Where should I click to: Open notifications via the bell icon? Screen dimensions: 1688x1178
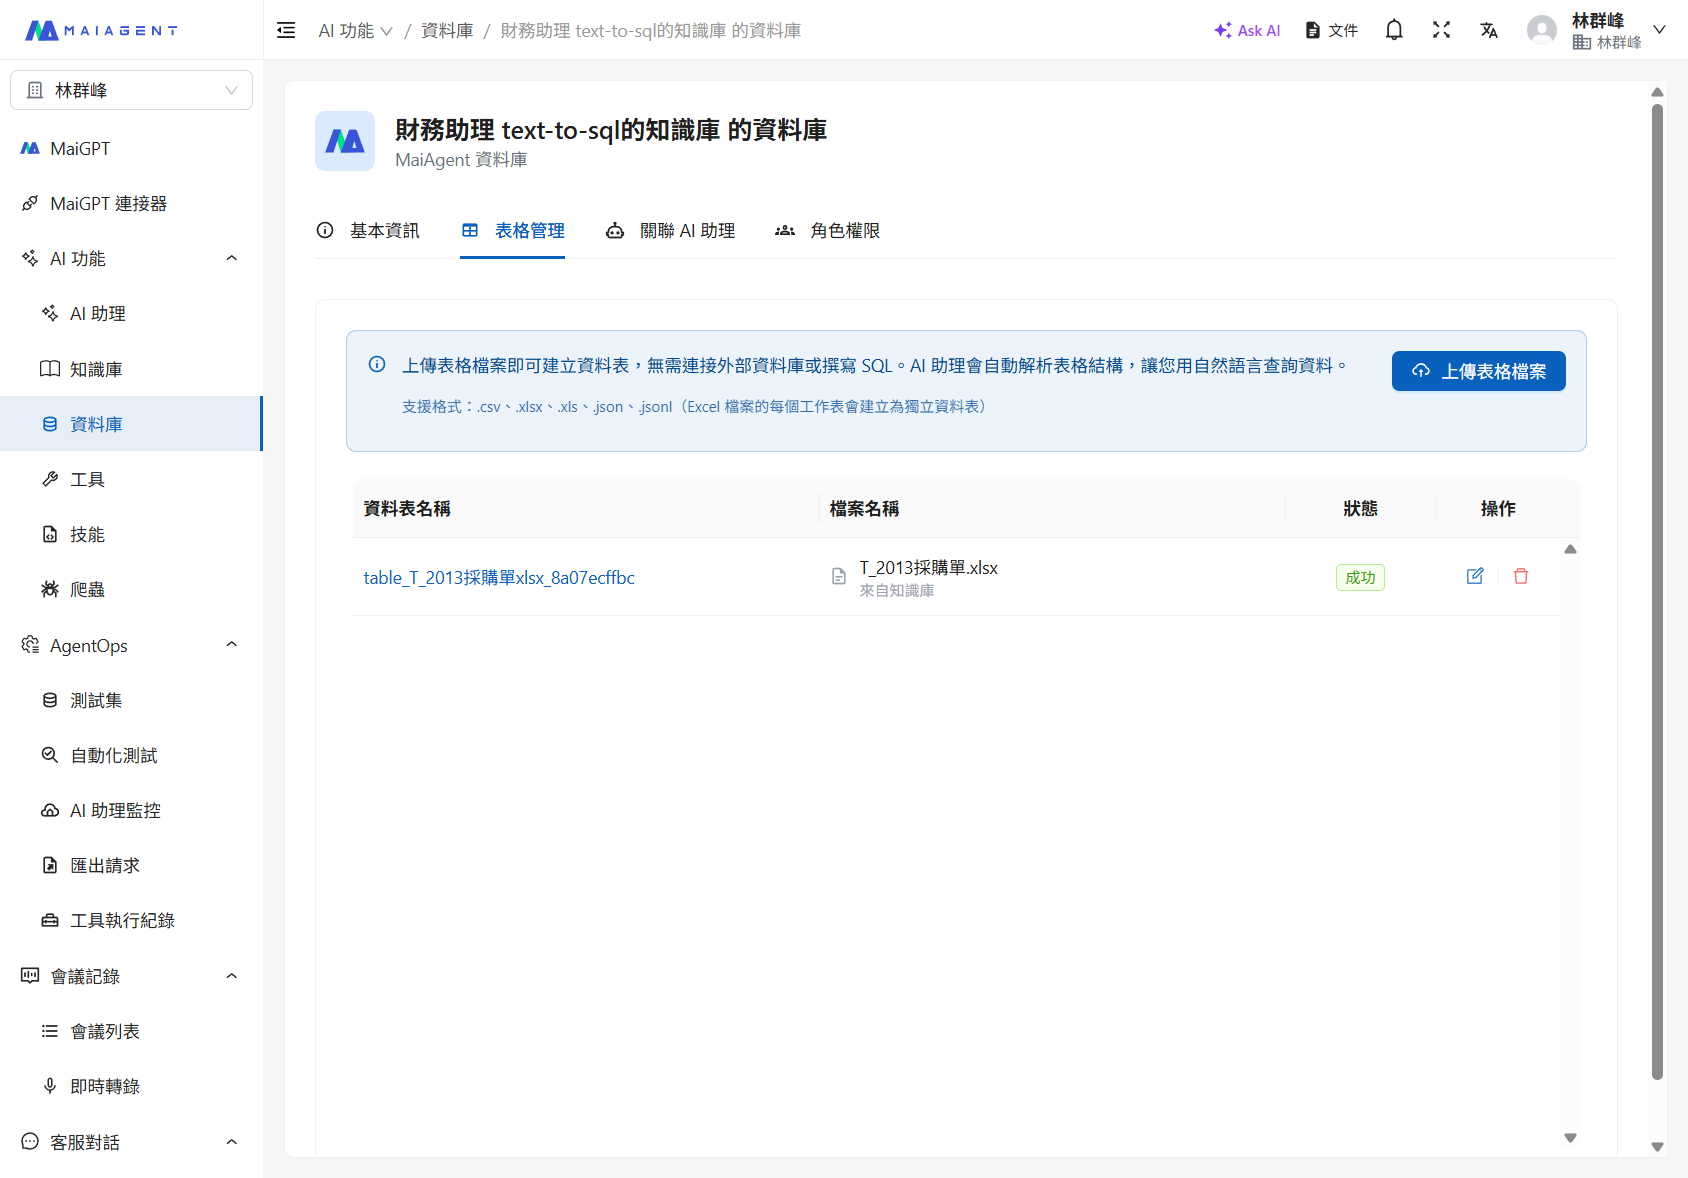click(x=1393, y=30)
